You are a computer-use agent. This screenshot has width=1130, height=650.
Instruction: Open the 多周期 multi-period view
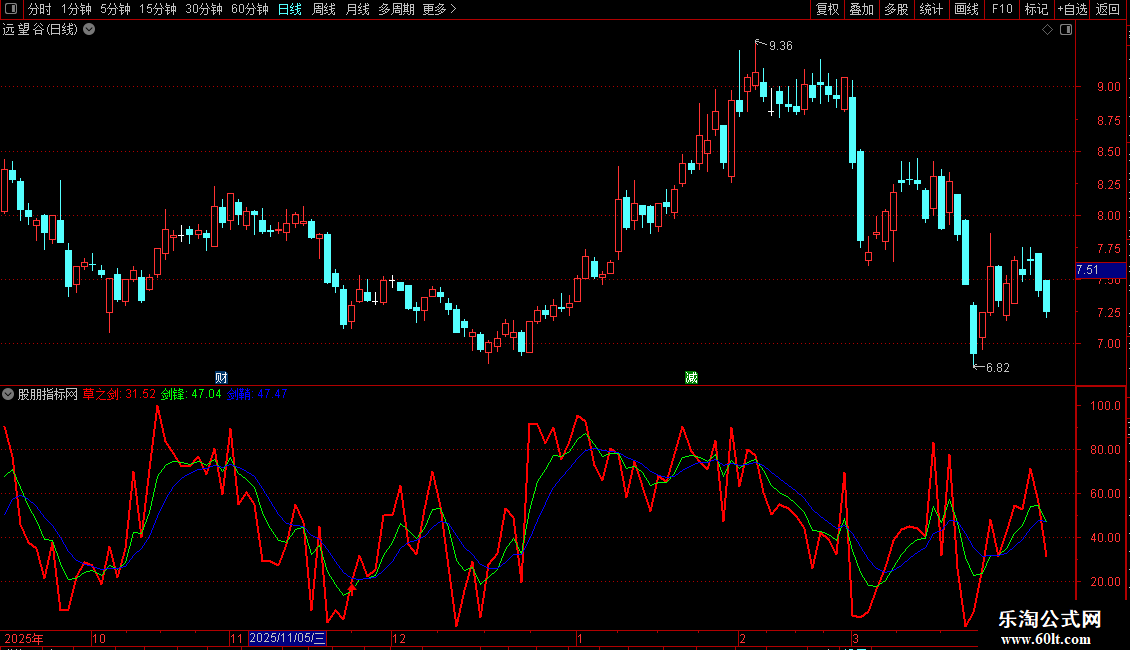coord(396,9)
